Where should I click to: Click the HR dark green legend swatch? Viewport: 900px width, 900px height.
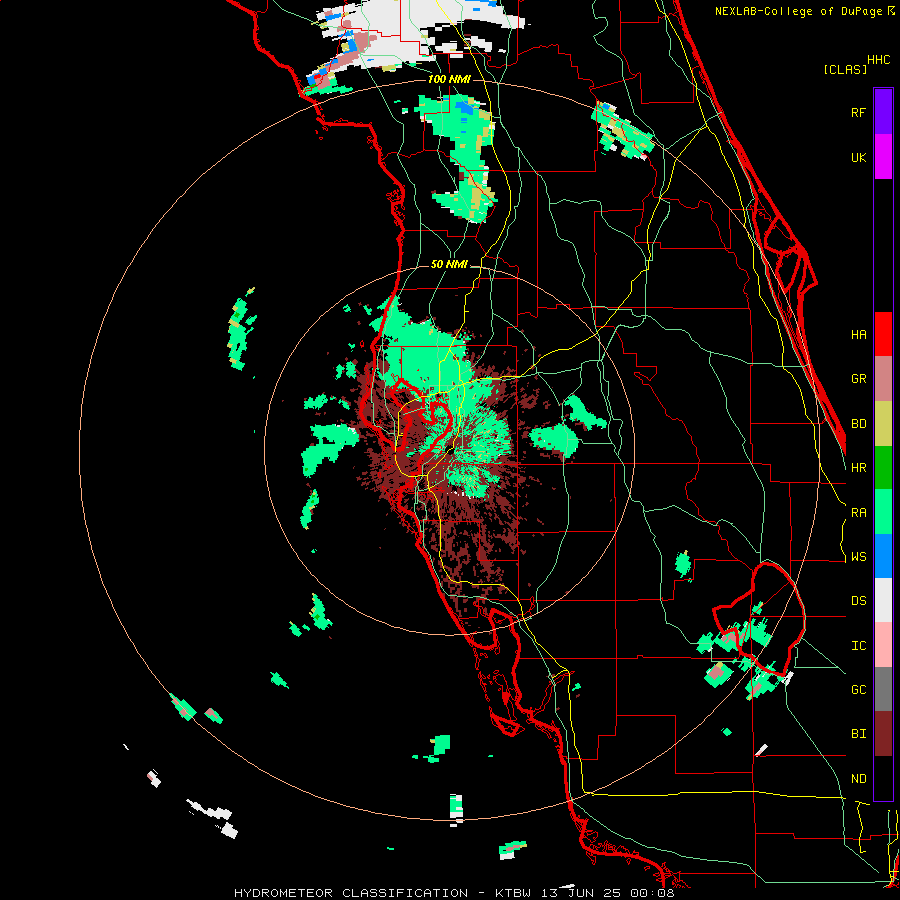(x=883, y=468)
